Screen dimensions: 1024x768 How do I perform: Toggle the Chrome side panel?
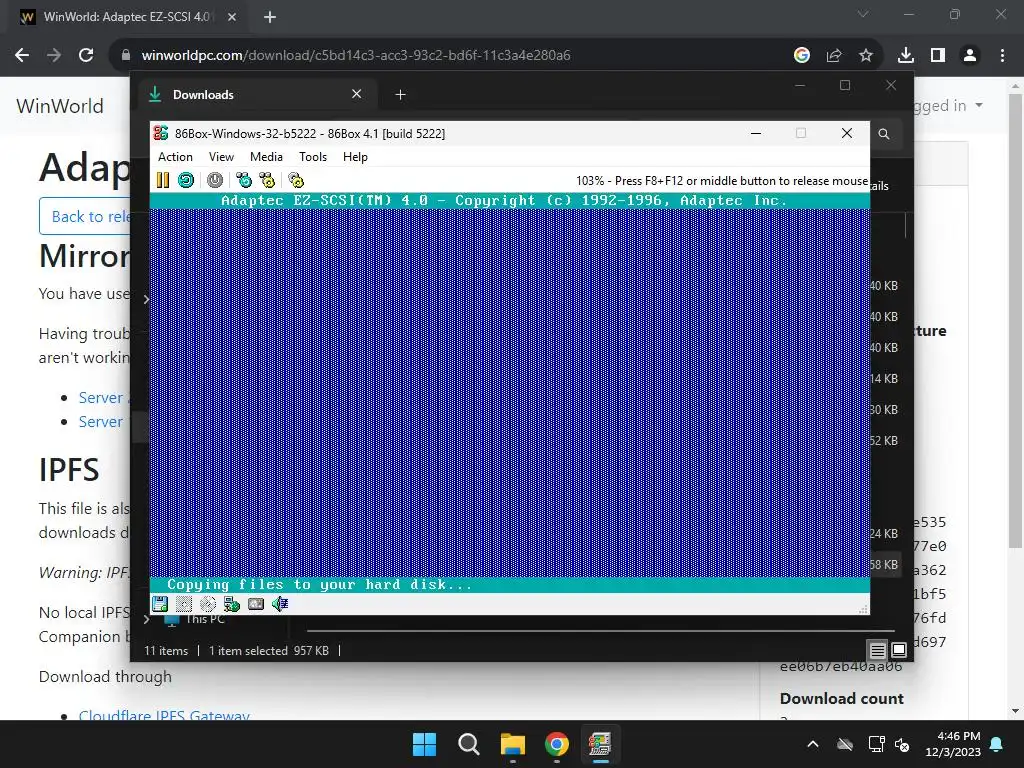[x=938, y=56]
